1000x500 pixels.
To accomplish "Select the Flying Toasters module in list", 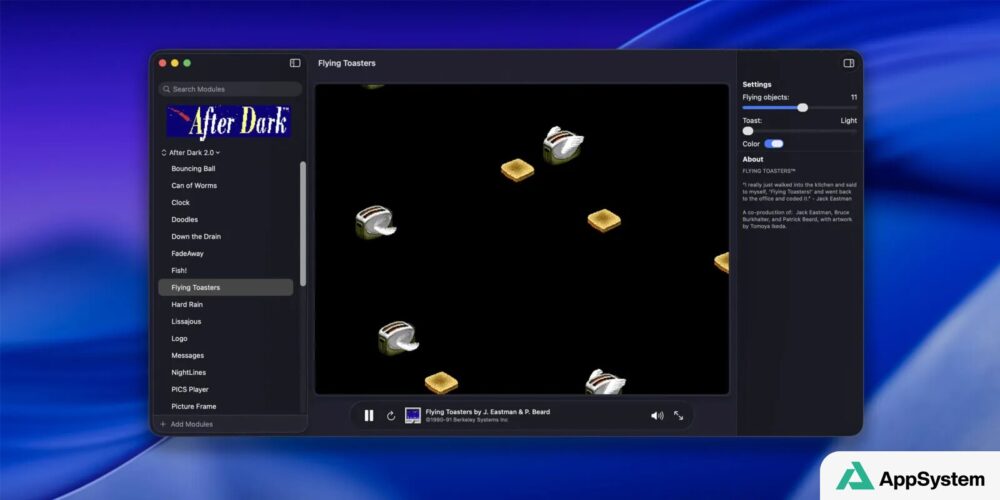I will tap(226, 288).
